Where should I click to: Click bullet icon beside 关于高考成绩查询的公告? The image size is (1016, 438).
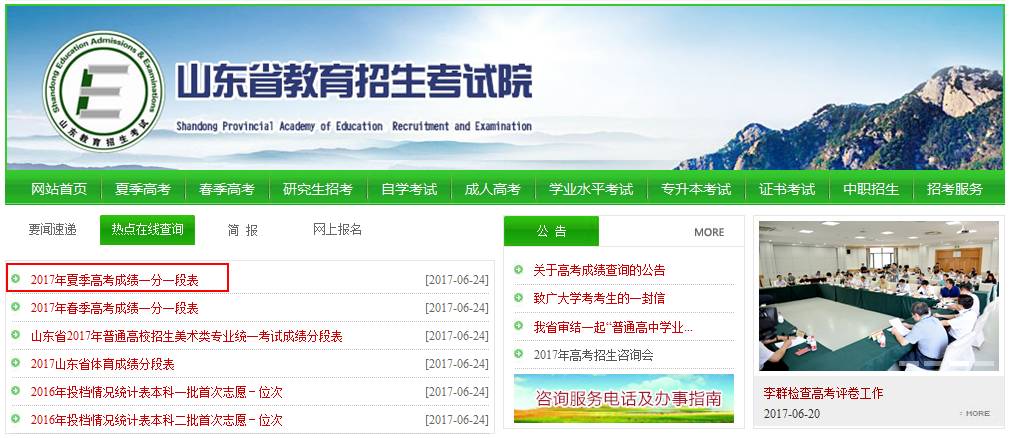pos(518,270)
